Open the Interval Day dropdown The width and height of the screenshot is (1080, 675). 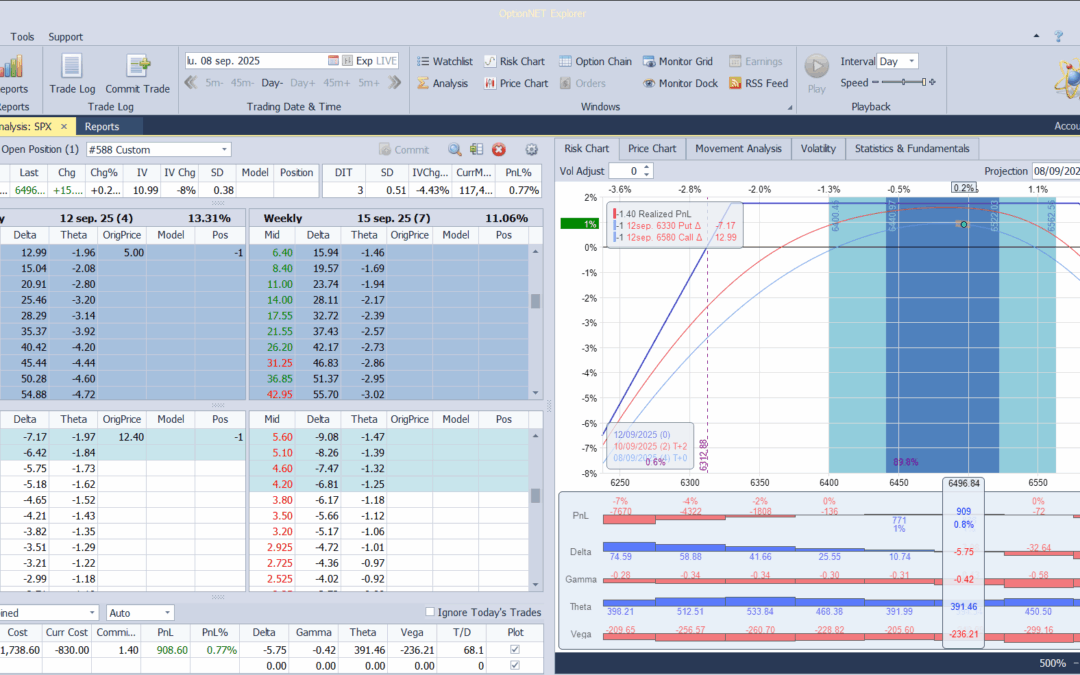pos(911,61)
